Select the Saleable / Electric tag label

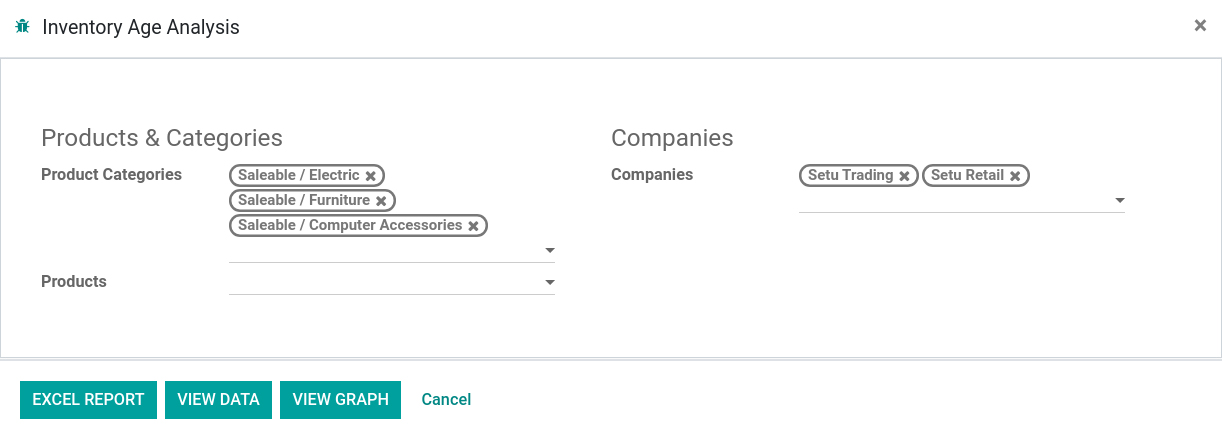pyautogui.click(x=298, y=175)
